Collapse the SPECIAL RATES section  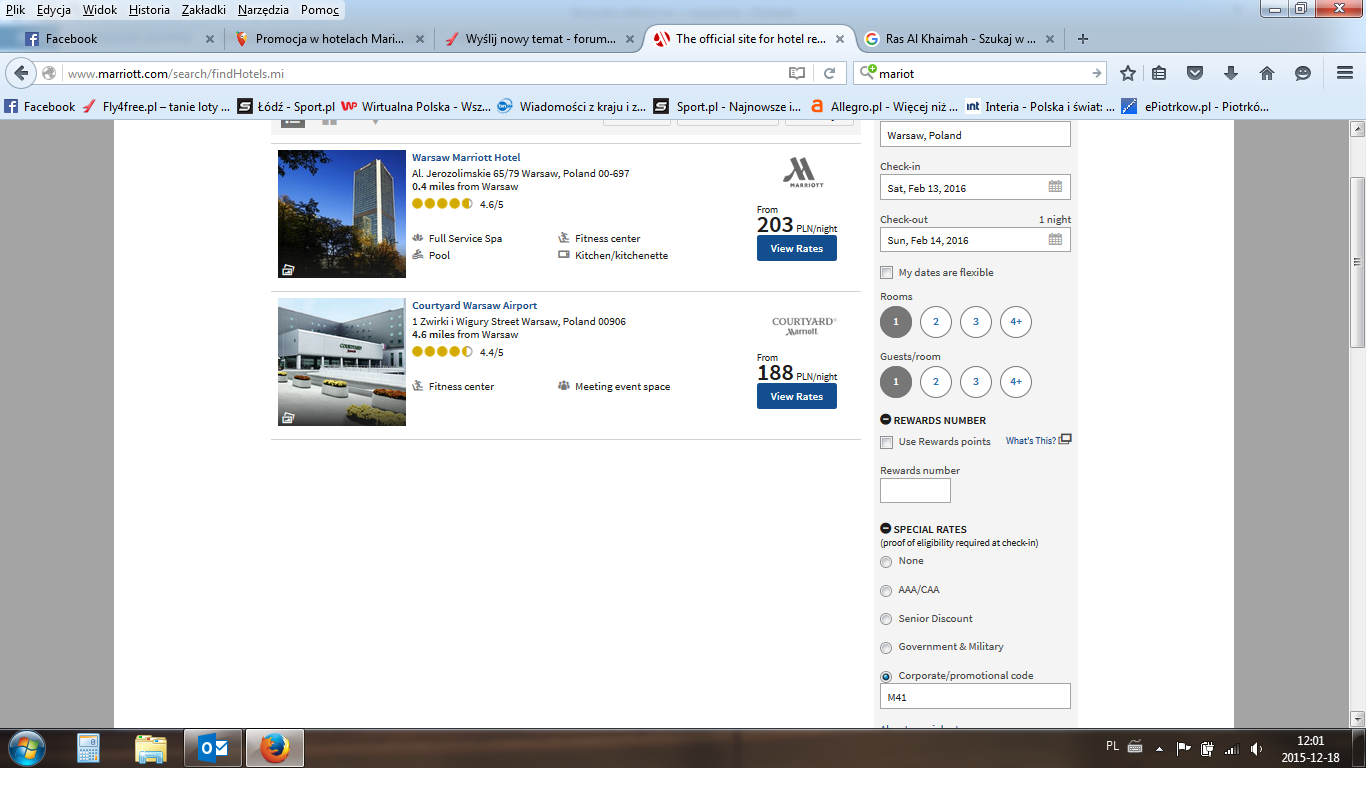click(x=885, y=529)
